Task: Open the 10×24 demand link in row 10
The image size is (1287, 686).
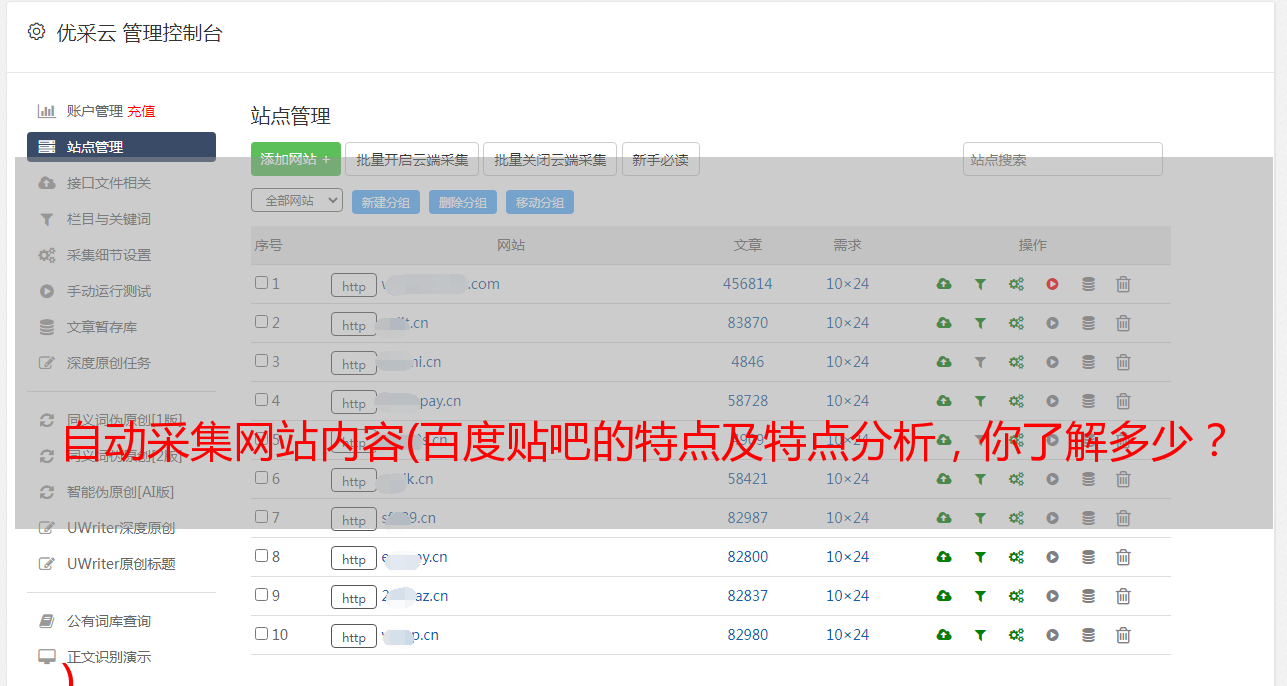Action: (847, 635)
